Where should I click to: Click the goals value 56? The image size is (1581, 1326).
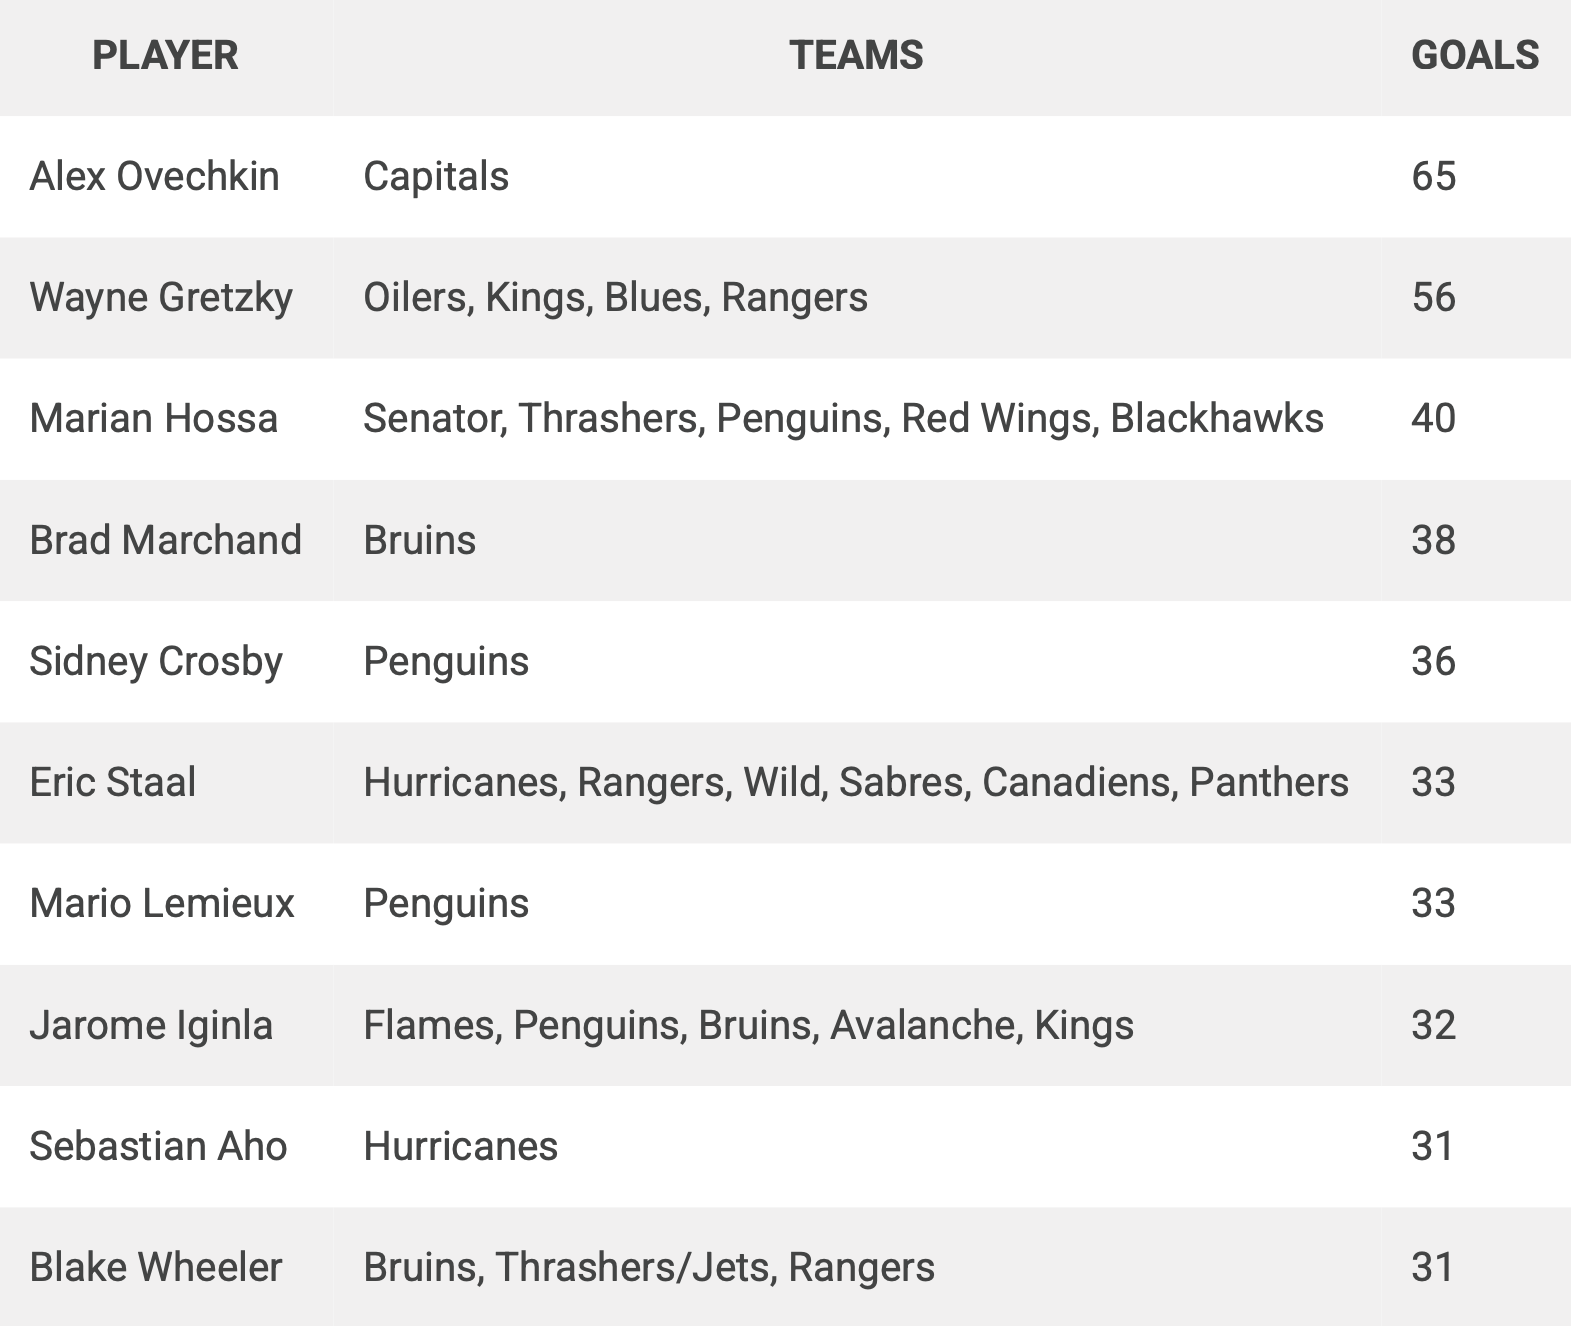coord(1434,297)
